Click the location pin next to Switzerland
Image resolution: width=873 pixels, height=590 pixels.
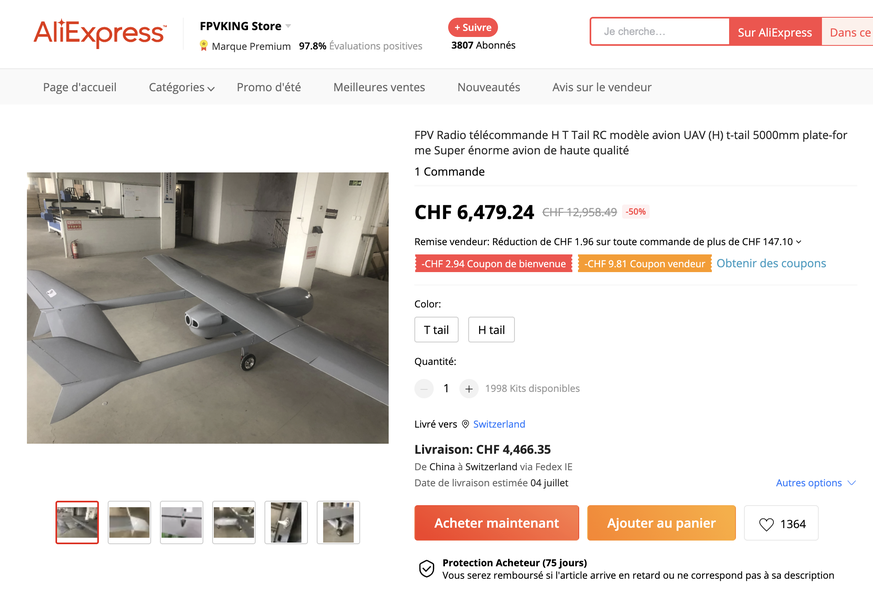pyautogui.click(x=465, y=424)
